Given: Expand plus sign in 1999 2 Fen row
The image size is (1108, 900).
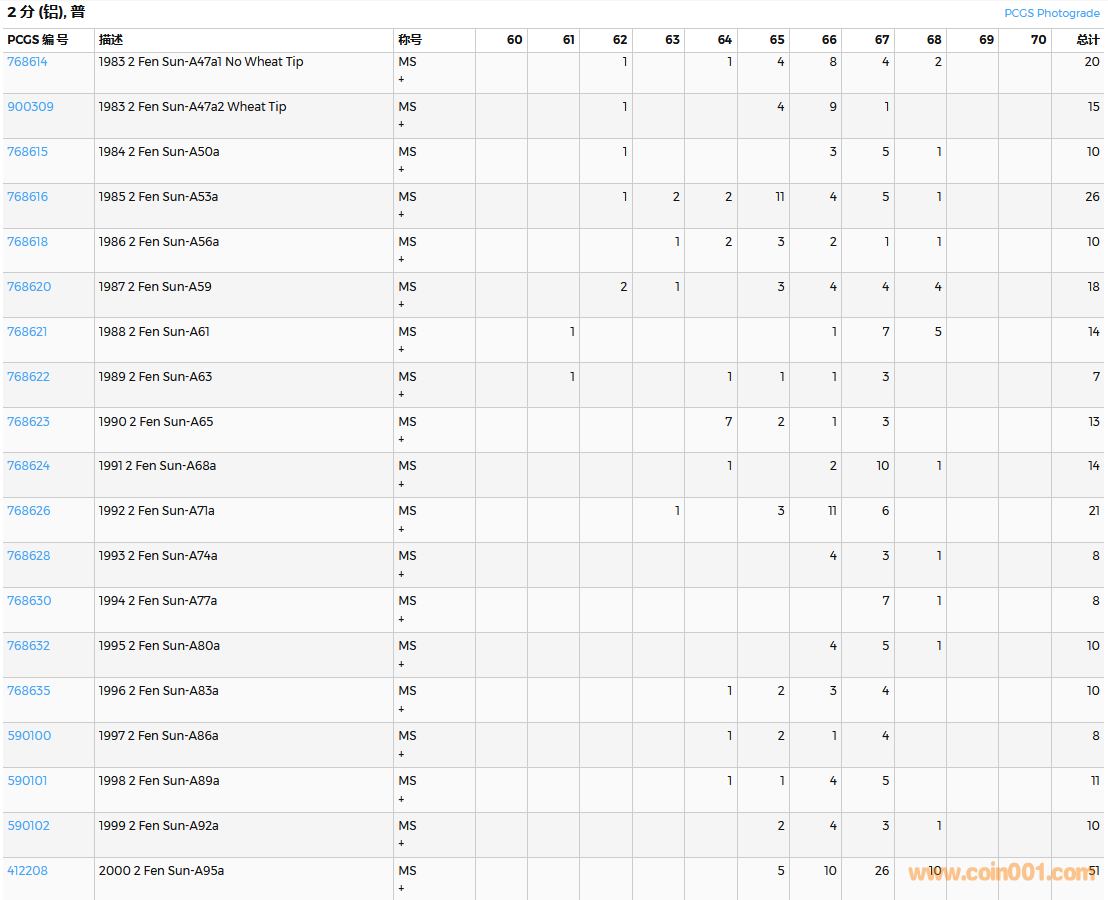Looking at the screenshot, I should 402,843.
